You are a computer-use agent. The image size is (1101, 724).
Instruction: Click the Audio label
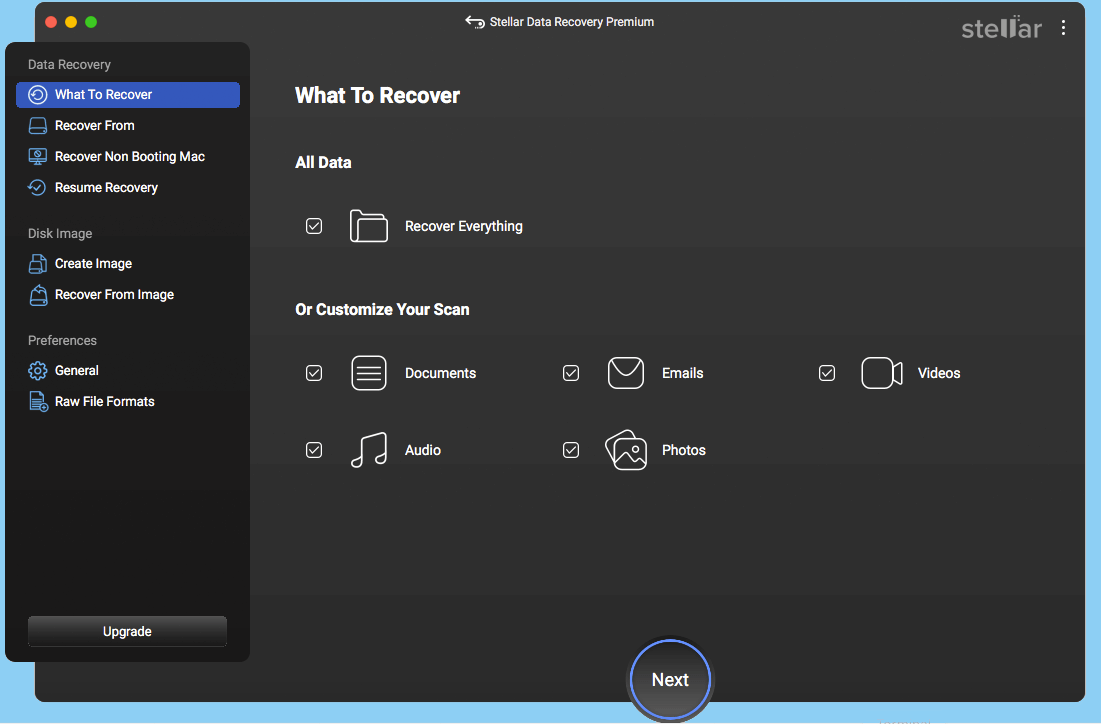[x=423, y=450]
